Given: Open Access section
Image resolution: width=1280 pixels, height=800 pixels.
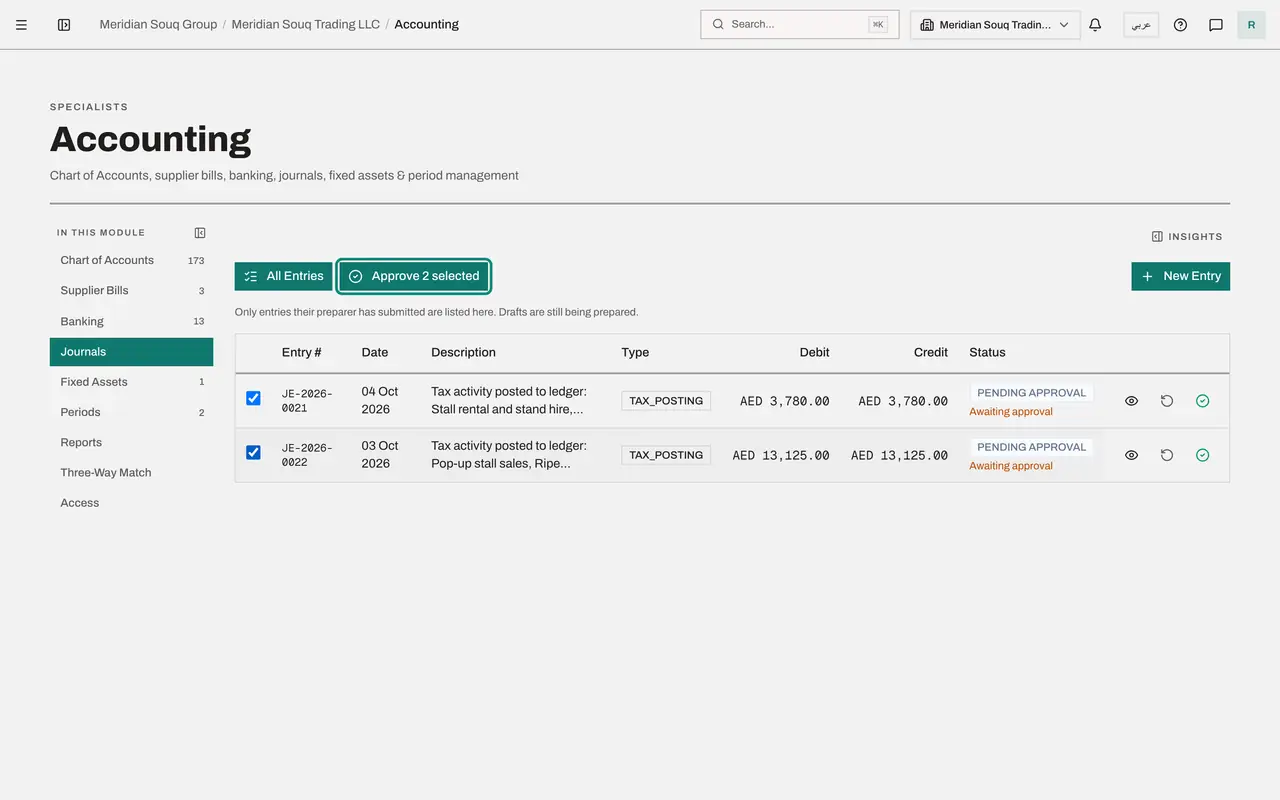Looking at the screenshot, I should click(x=131, y=503).
